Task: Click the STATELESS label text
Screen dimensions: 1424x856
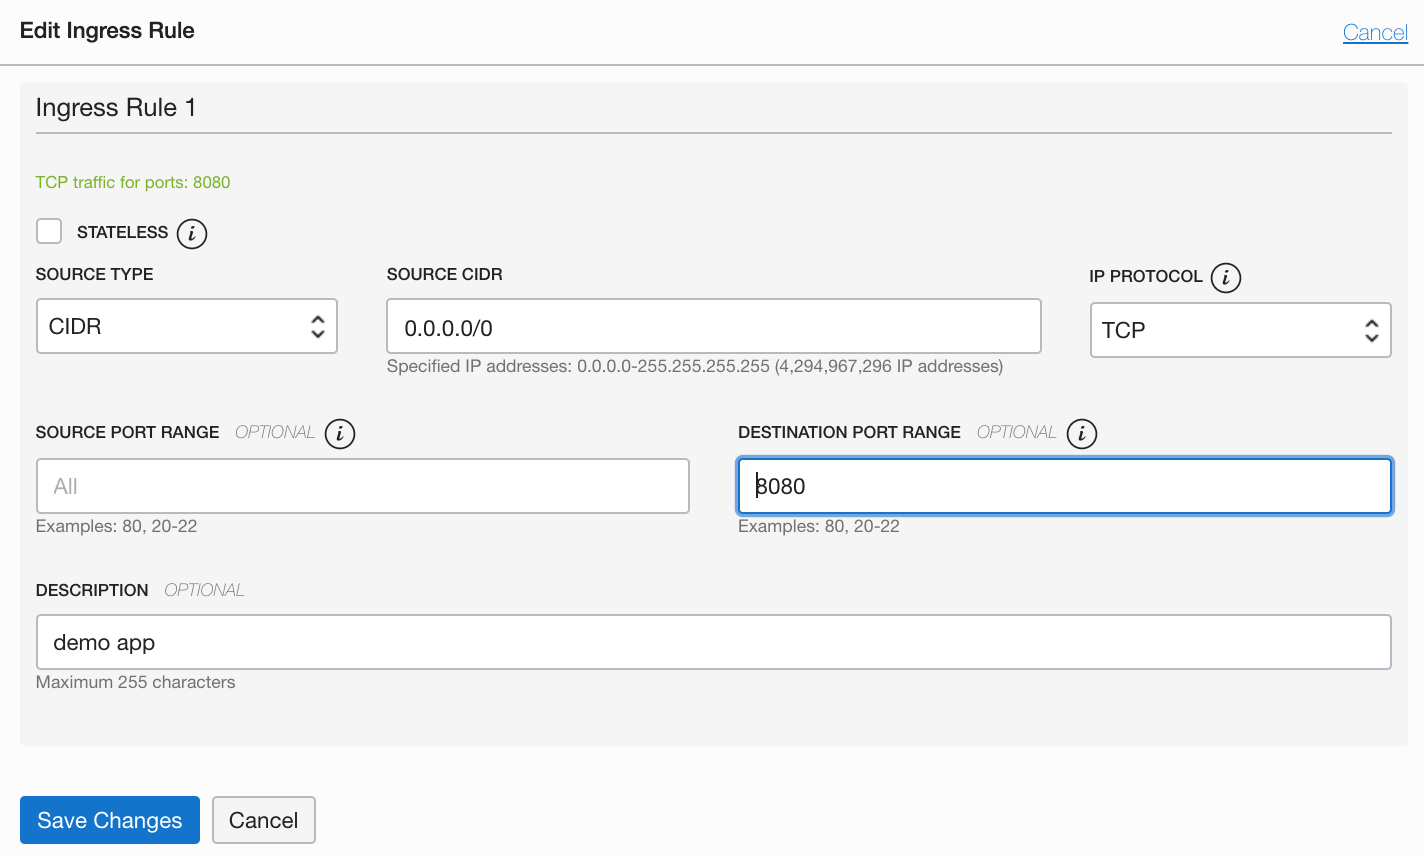Action: (x=122, y=232)
